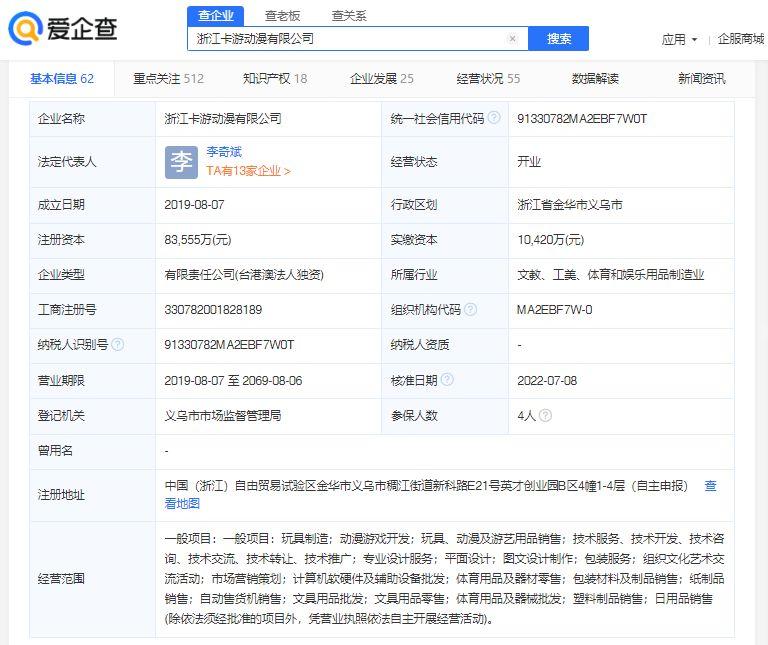768x645 pixels.
Task: Select the credit code 91330782MA2EBF7W0T beside 统一社会信用代码
Action: coord(582,119)
